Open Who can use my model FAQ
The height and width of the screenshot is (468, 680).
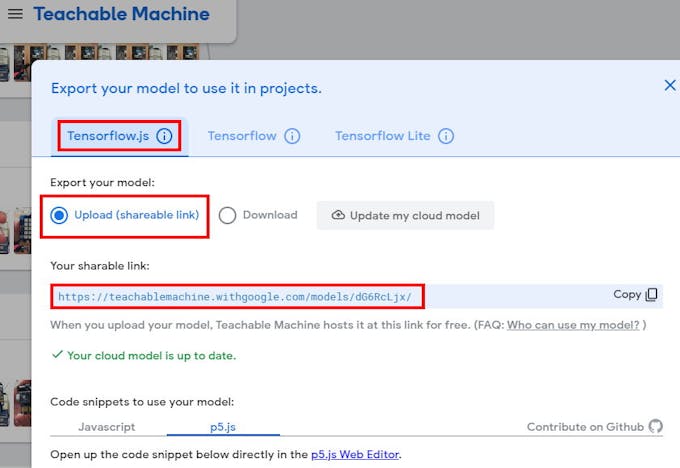tap(573, 325)
